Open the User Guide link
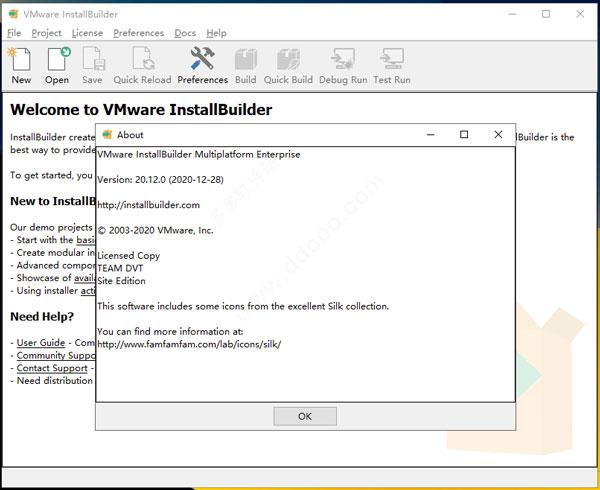 pos(41,343)
